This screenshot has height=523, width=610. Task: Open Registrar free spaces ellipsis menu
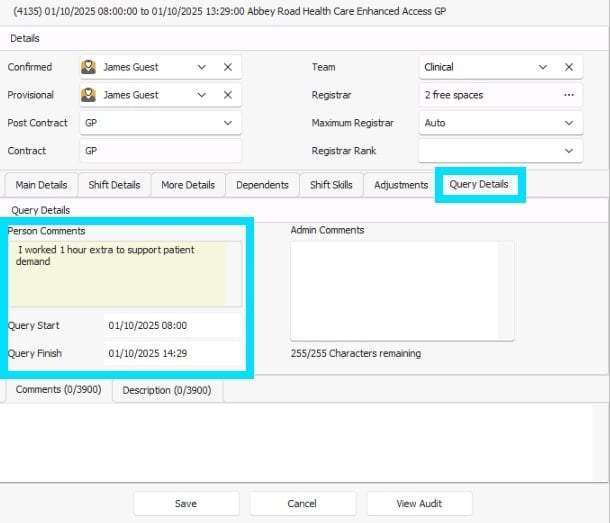(569, 95)
